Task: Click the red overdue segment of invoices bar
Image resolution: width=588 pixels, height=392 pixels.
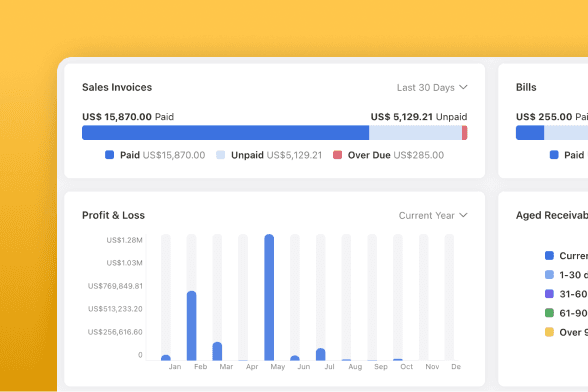Action: coord(465,133)
